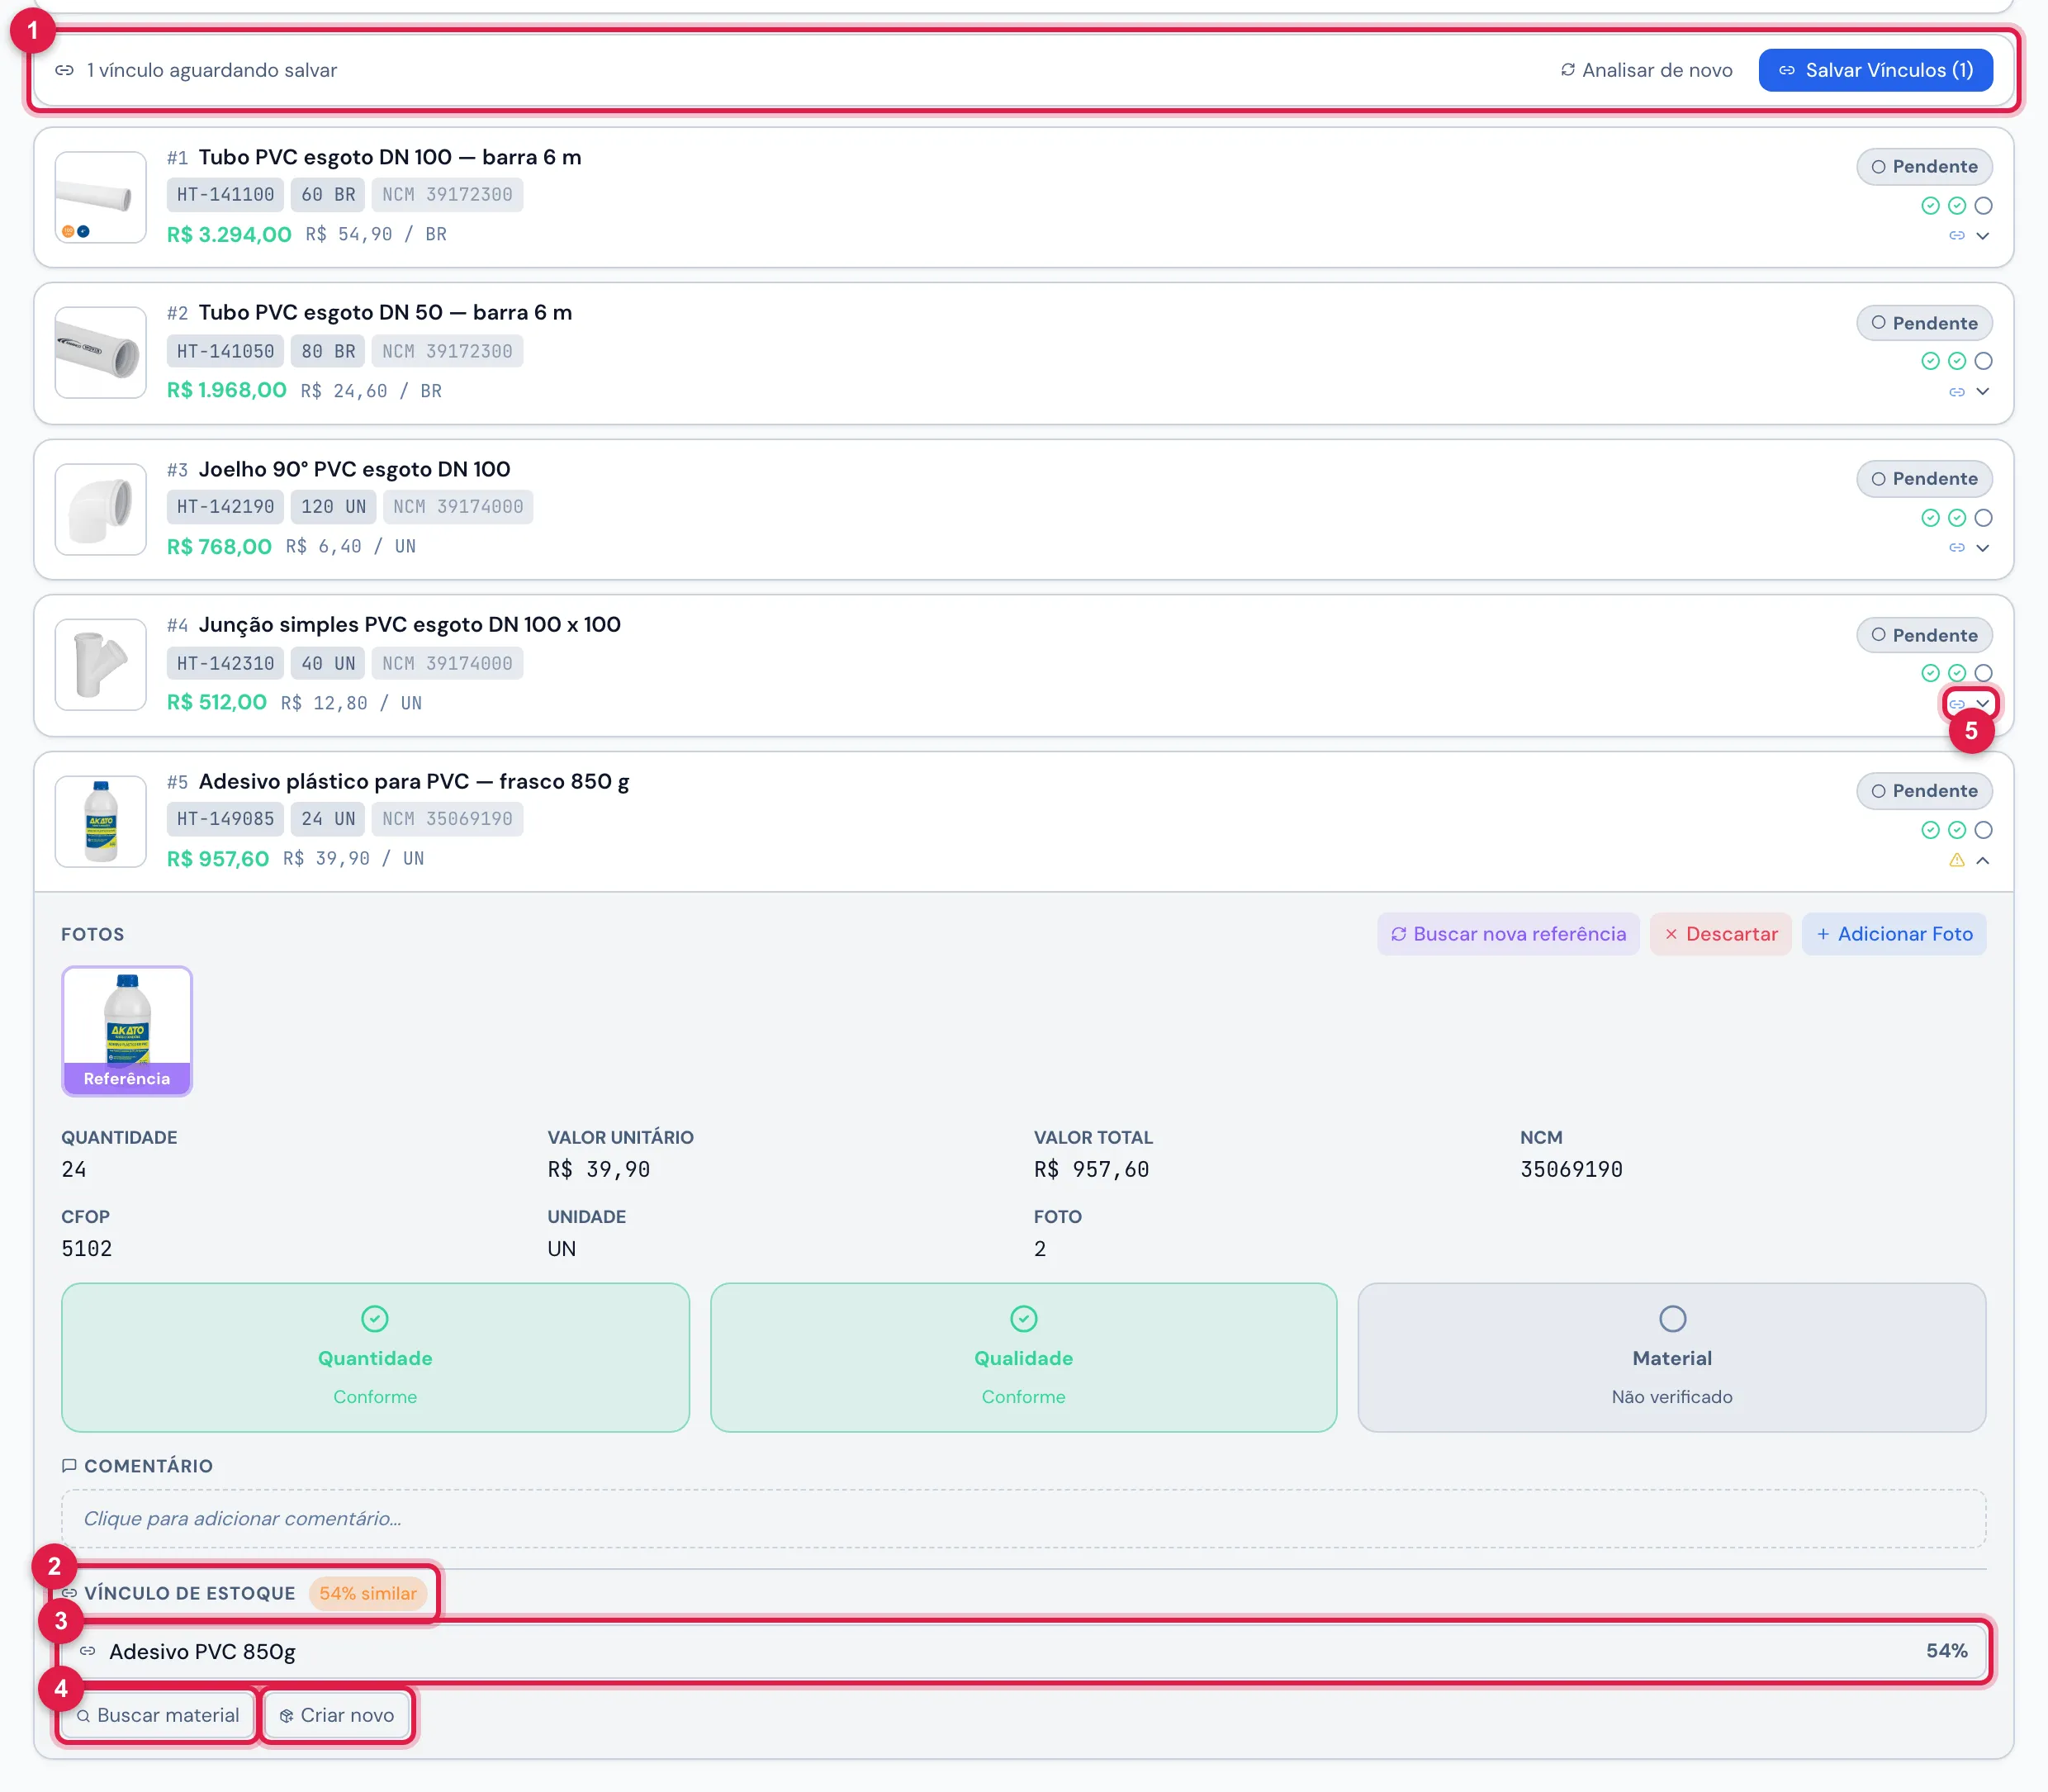This screenshot has height=1792, width=2048.
Task: Select the Adesivo PVC 850g match with 54%
Action: click(x=1023, y=1651)
